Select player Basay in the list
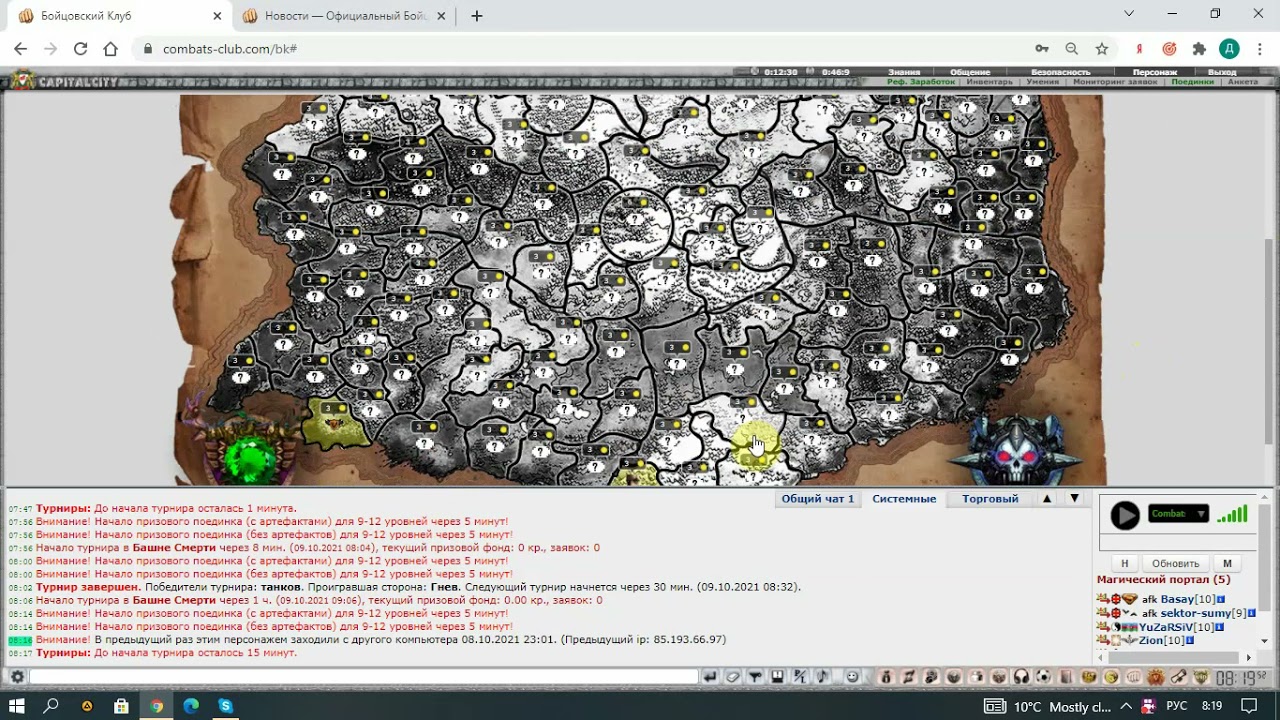This screenshot has width=1280, height=720. coord(1177,600)
